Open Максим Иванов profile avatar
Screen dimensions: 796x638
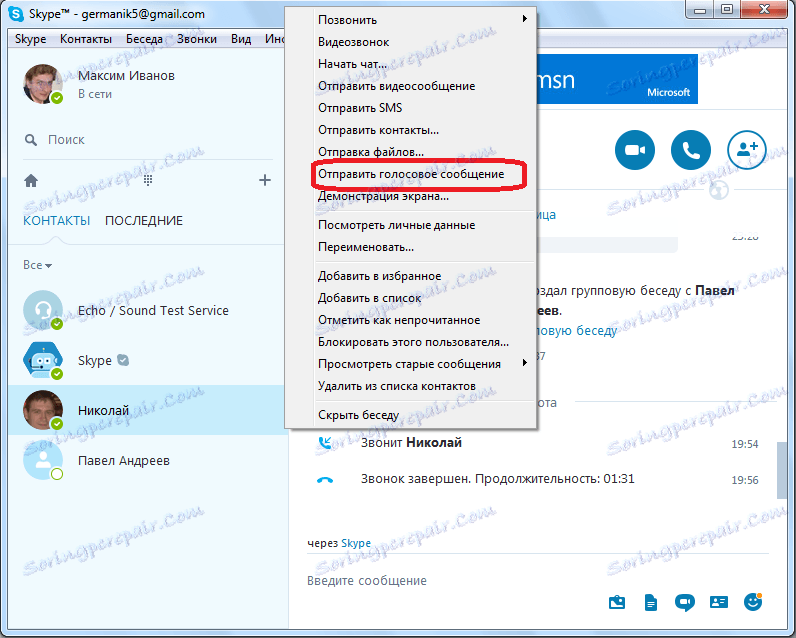pos(43,84)
